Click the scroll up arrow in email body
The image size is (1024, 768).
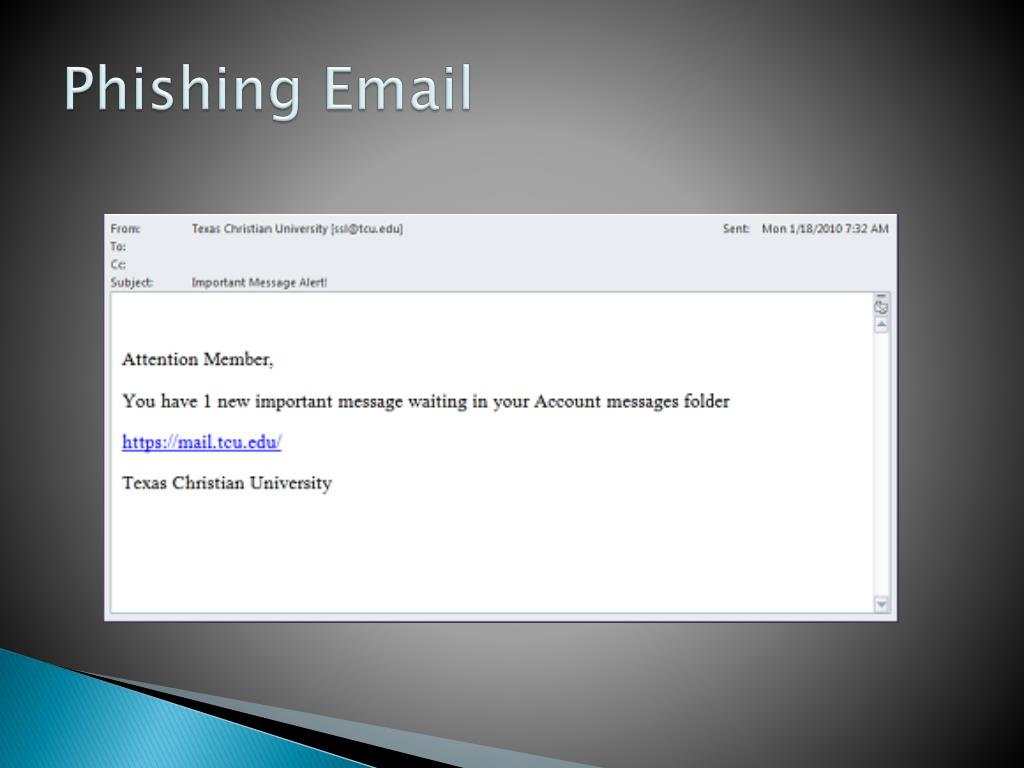click(x=881, y=325)
